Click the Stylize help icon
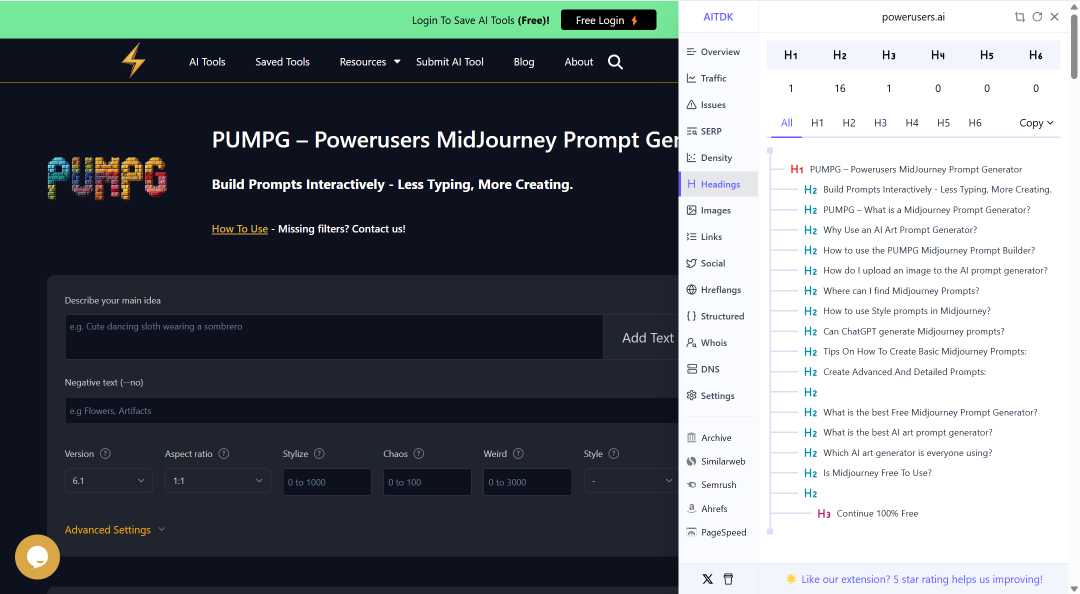Image resolution: width=1080 pixels, height=594 pixels. point(319,453)
